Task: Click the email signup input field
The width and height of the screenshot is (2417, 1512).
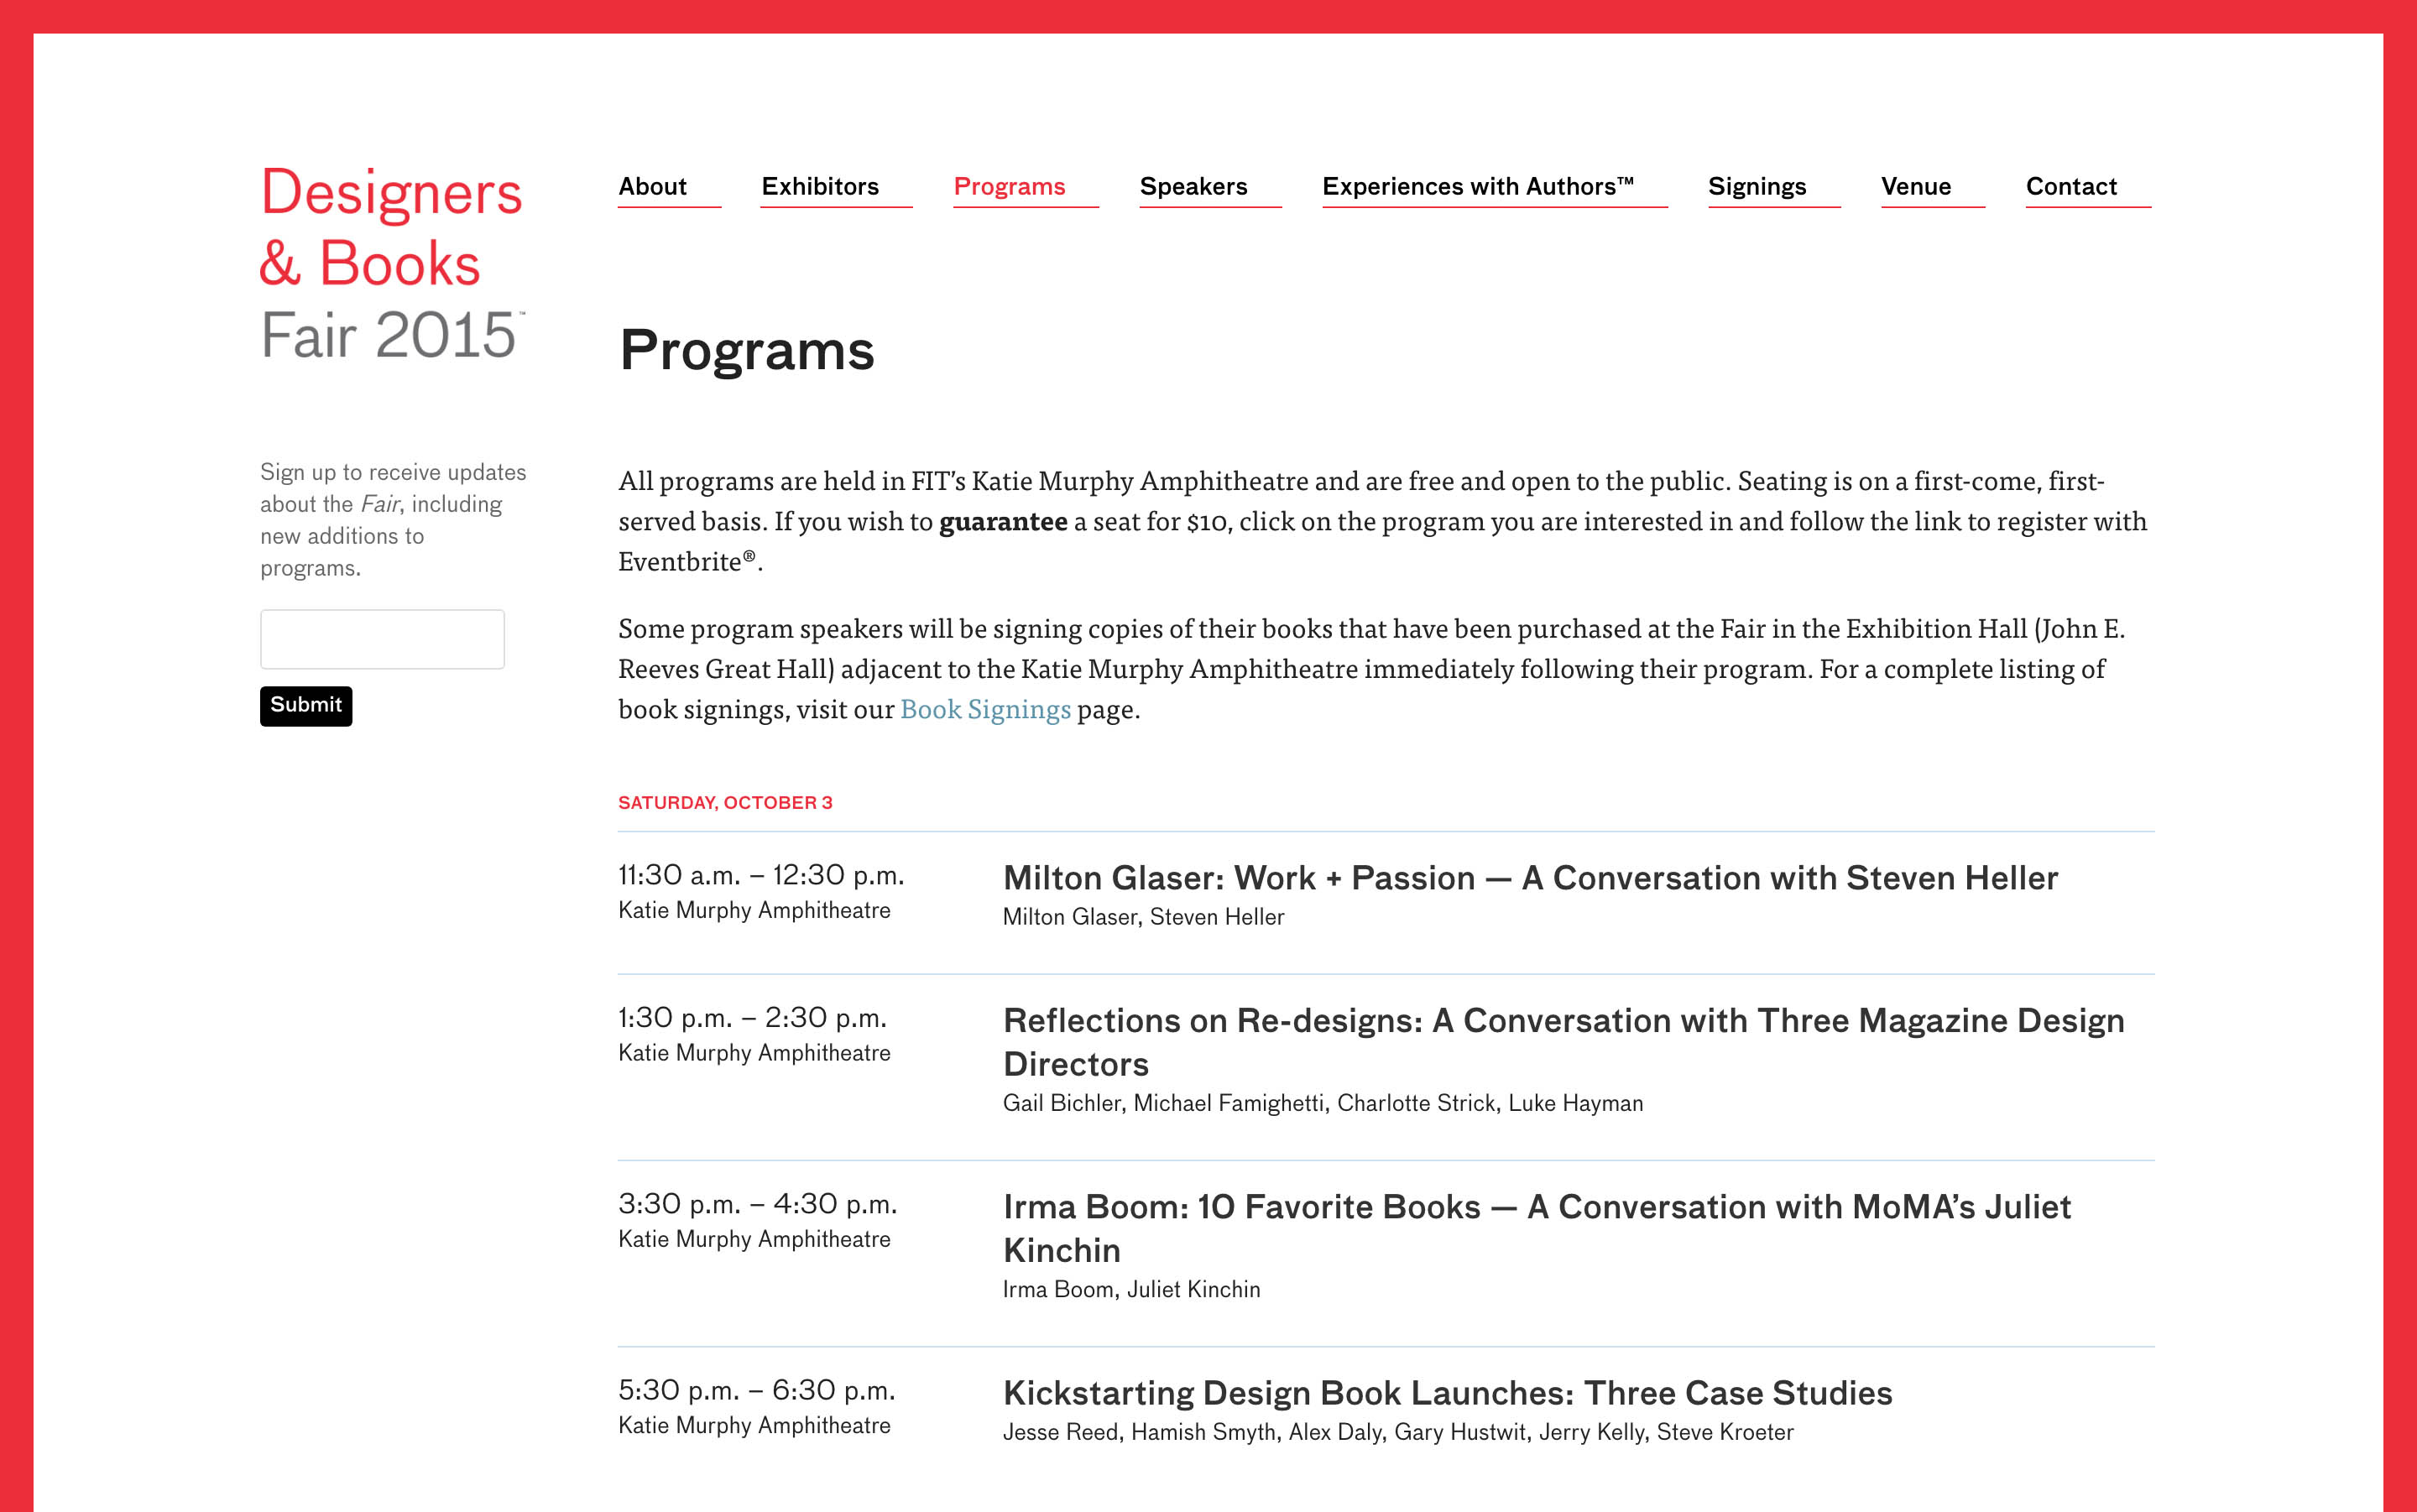Action: click(382, 639)
